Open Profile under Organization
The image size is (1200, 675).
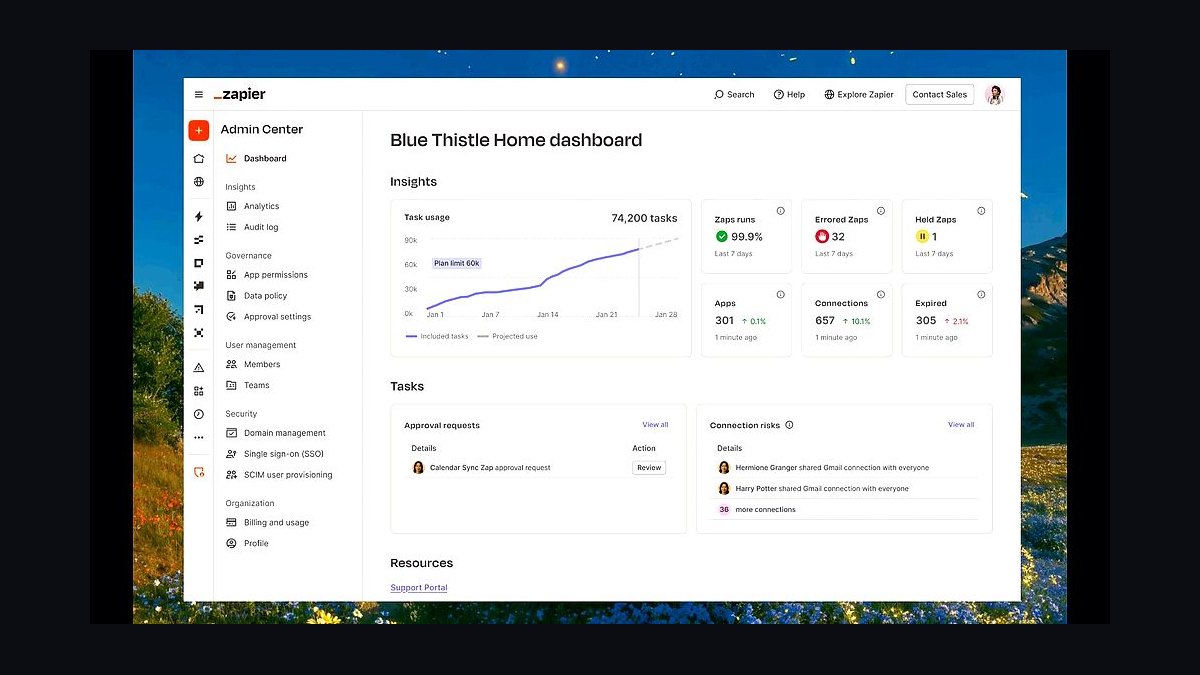247,543
